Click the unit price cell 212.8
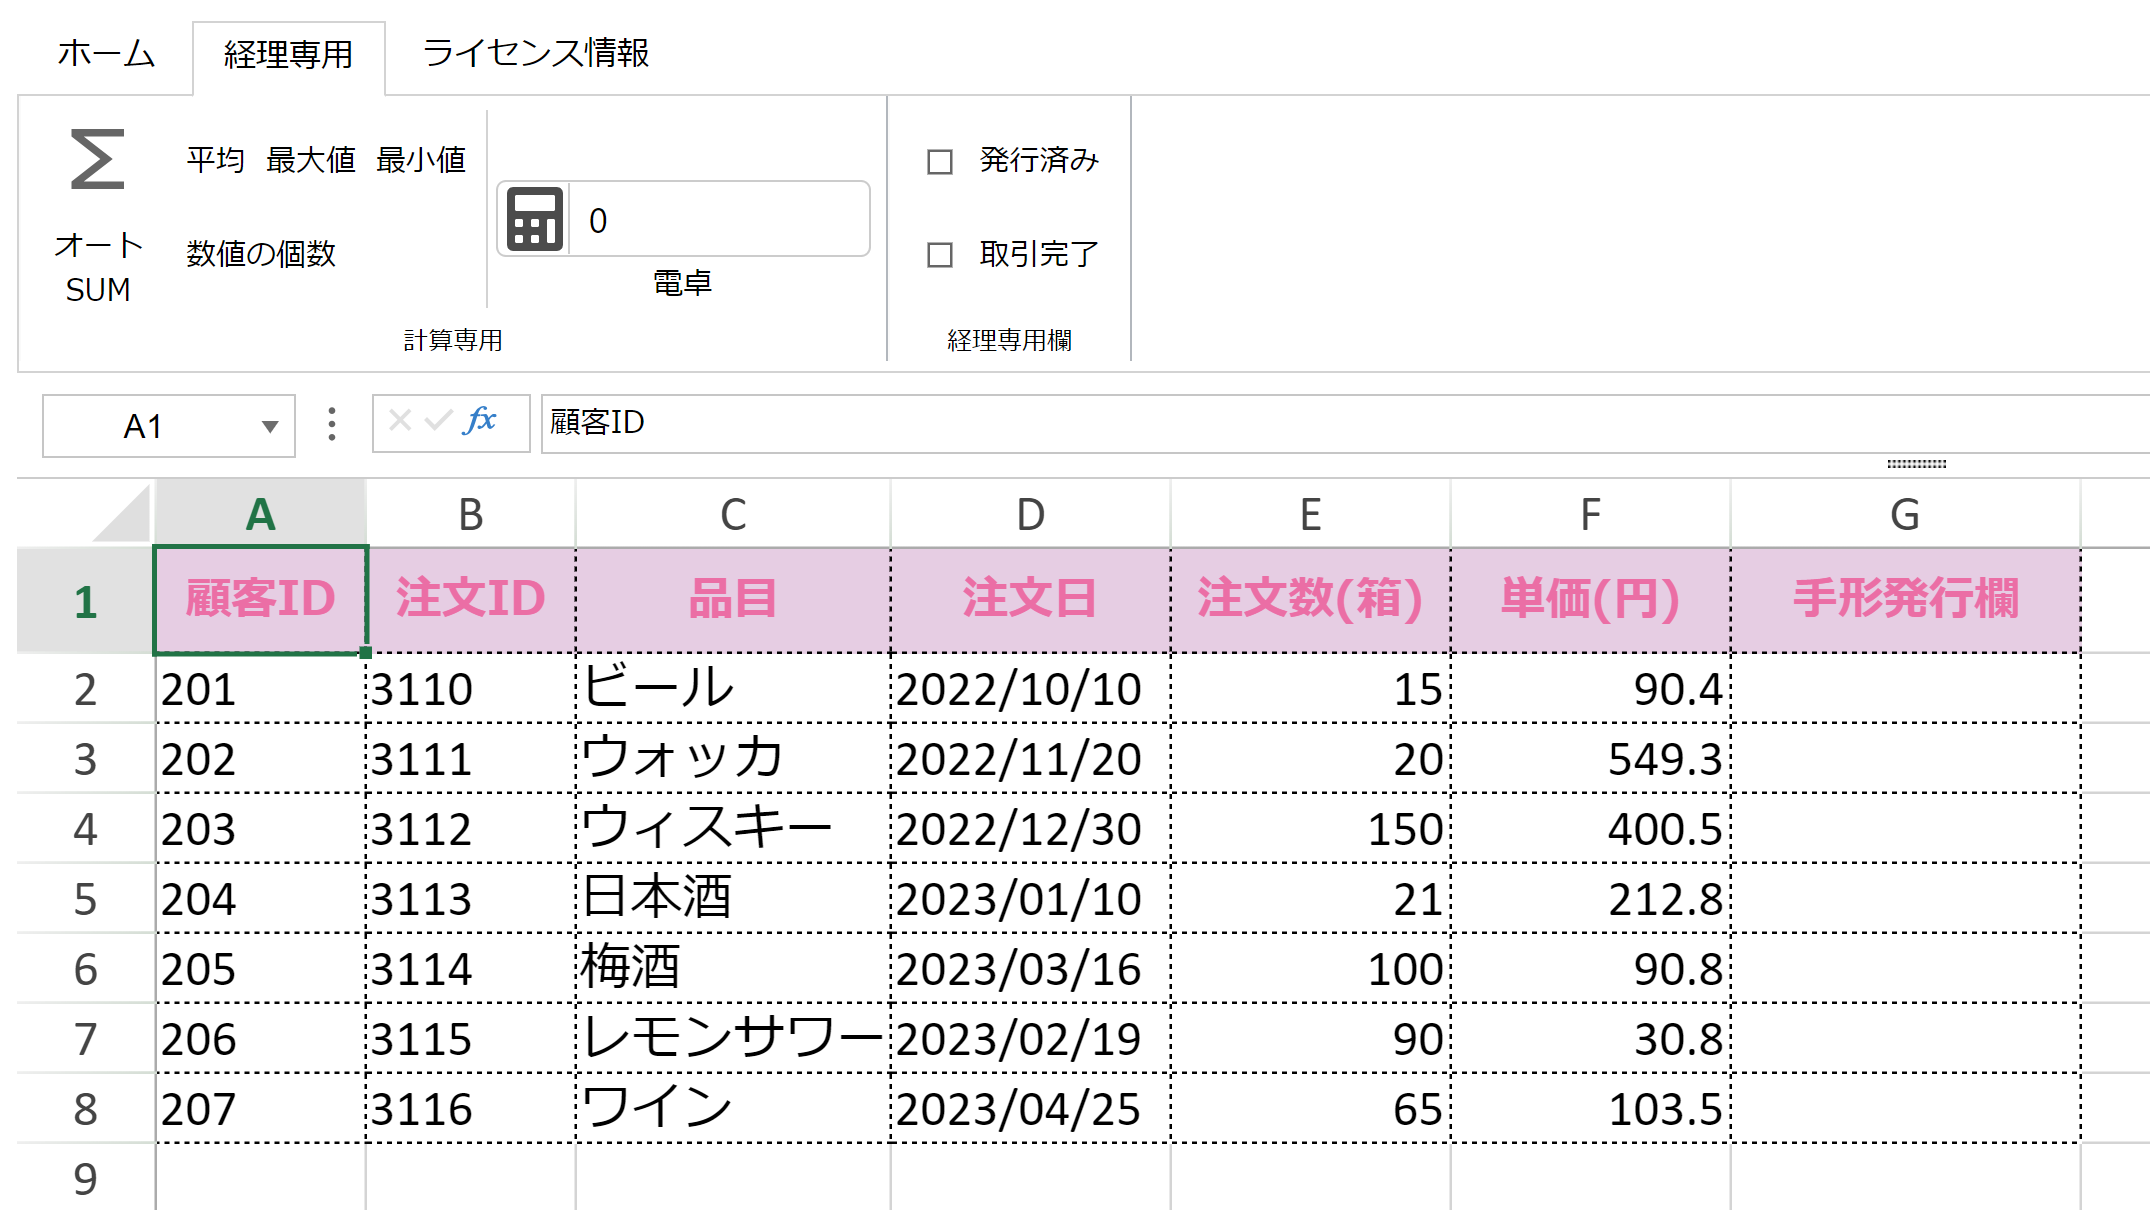The image size is (2150, 1210). click(x=1591, y=899)
